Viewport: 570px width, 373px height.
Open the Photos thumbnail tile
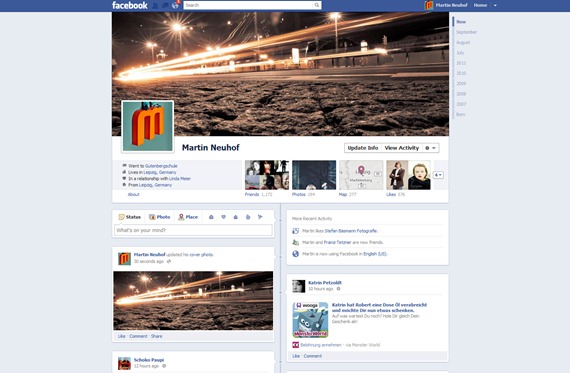tap(314, 175)
